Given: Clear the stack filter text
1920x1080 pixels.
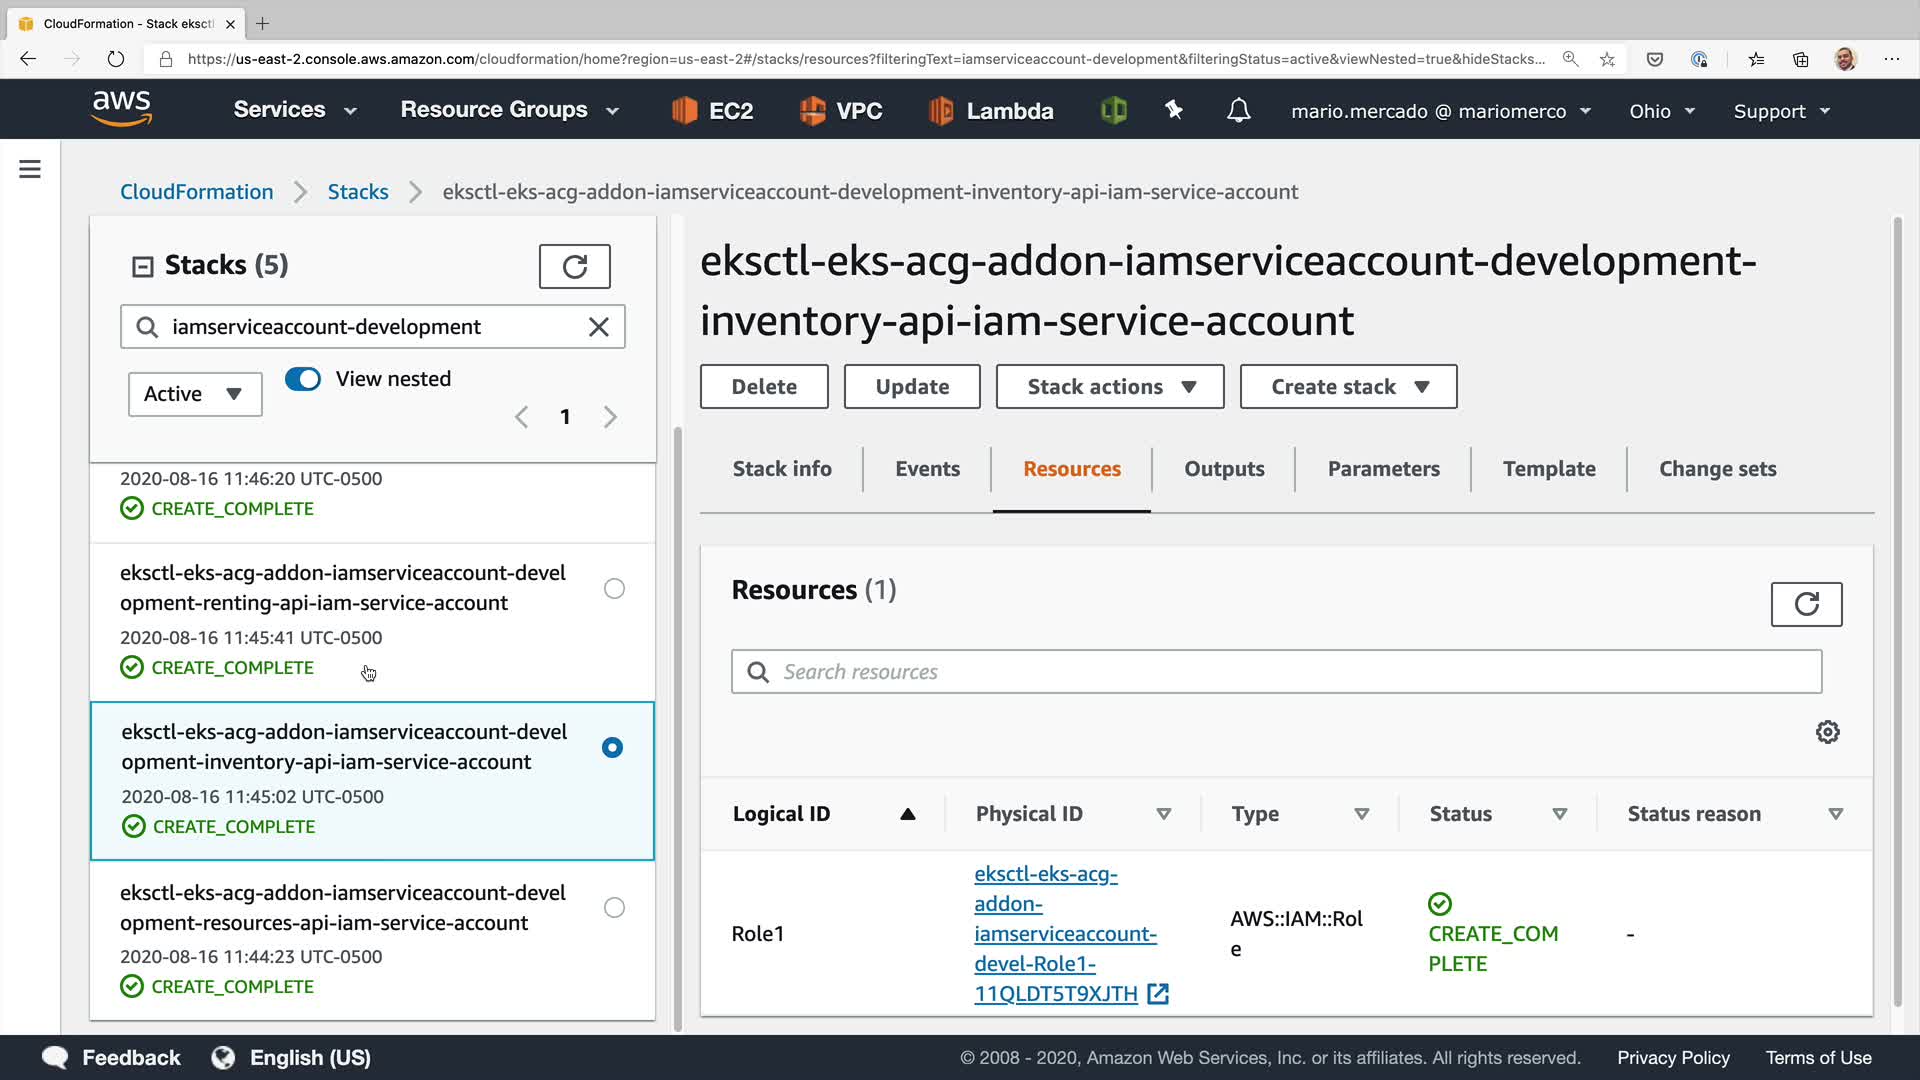Looking at the screenshot, I should [x=598, y=327].
